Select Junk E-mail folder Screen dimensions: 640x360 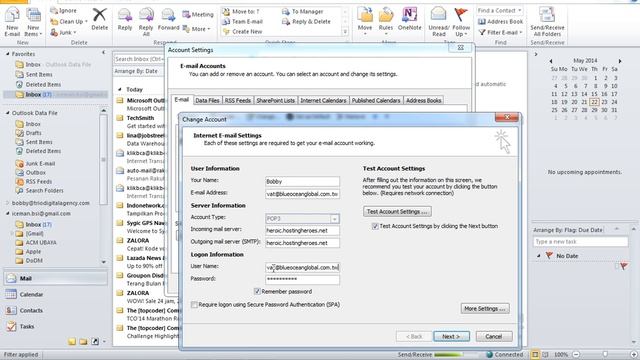pyautogui.click(x=40, y=163)
